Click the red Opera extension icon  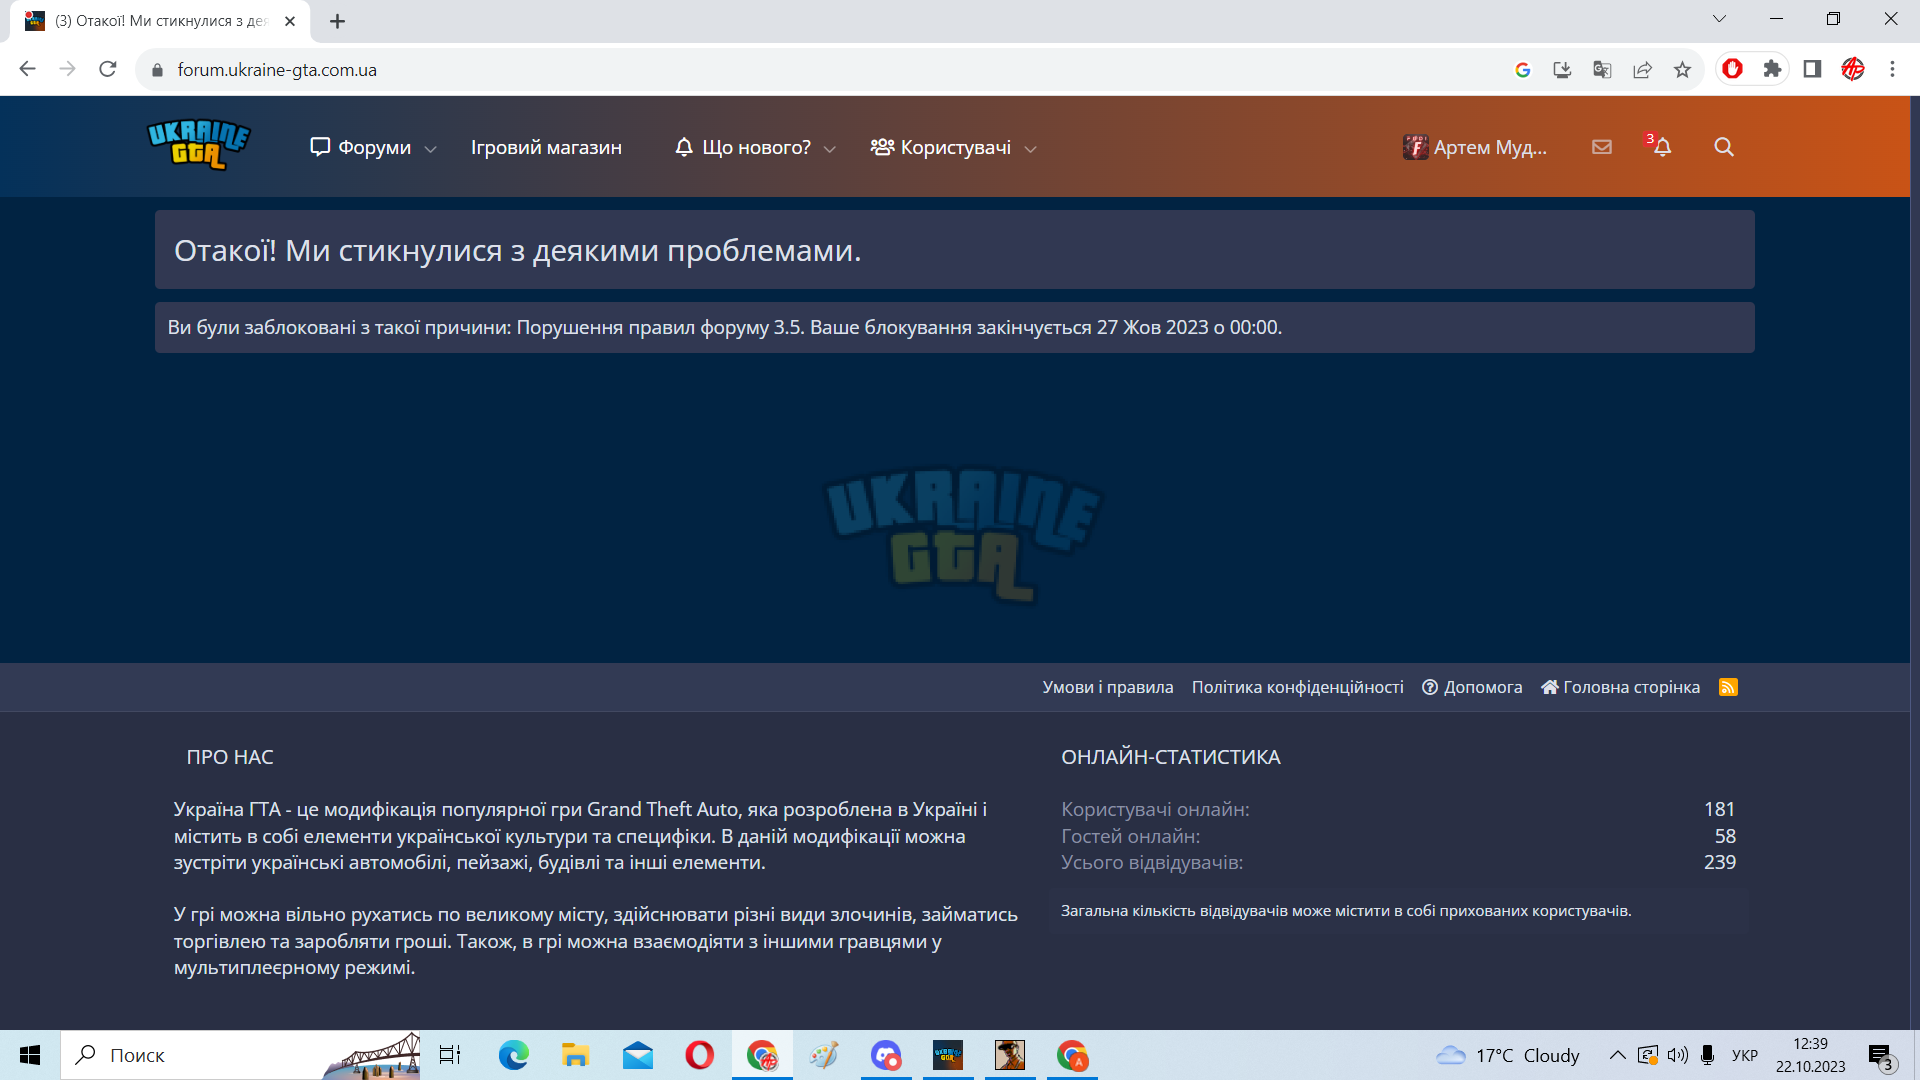pos(1733,69)
